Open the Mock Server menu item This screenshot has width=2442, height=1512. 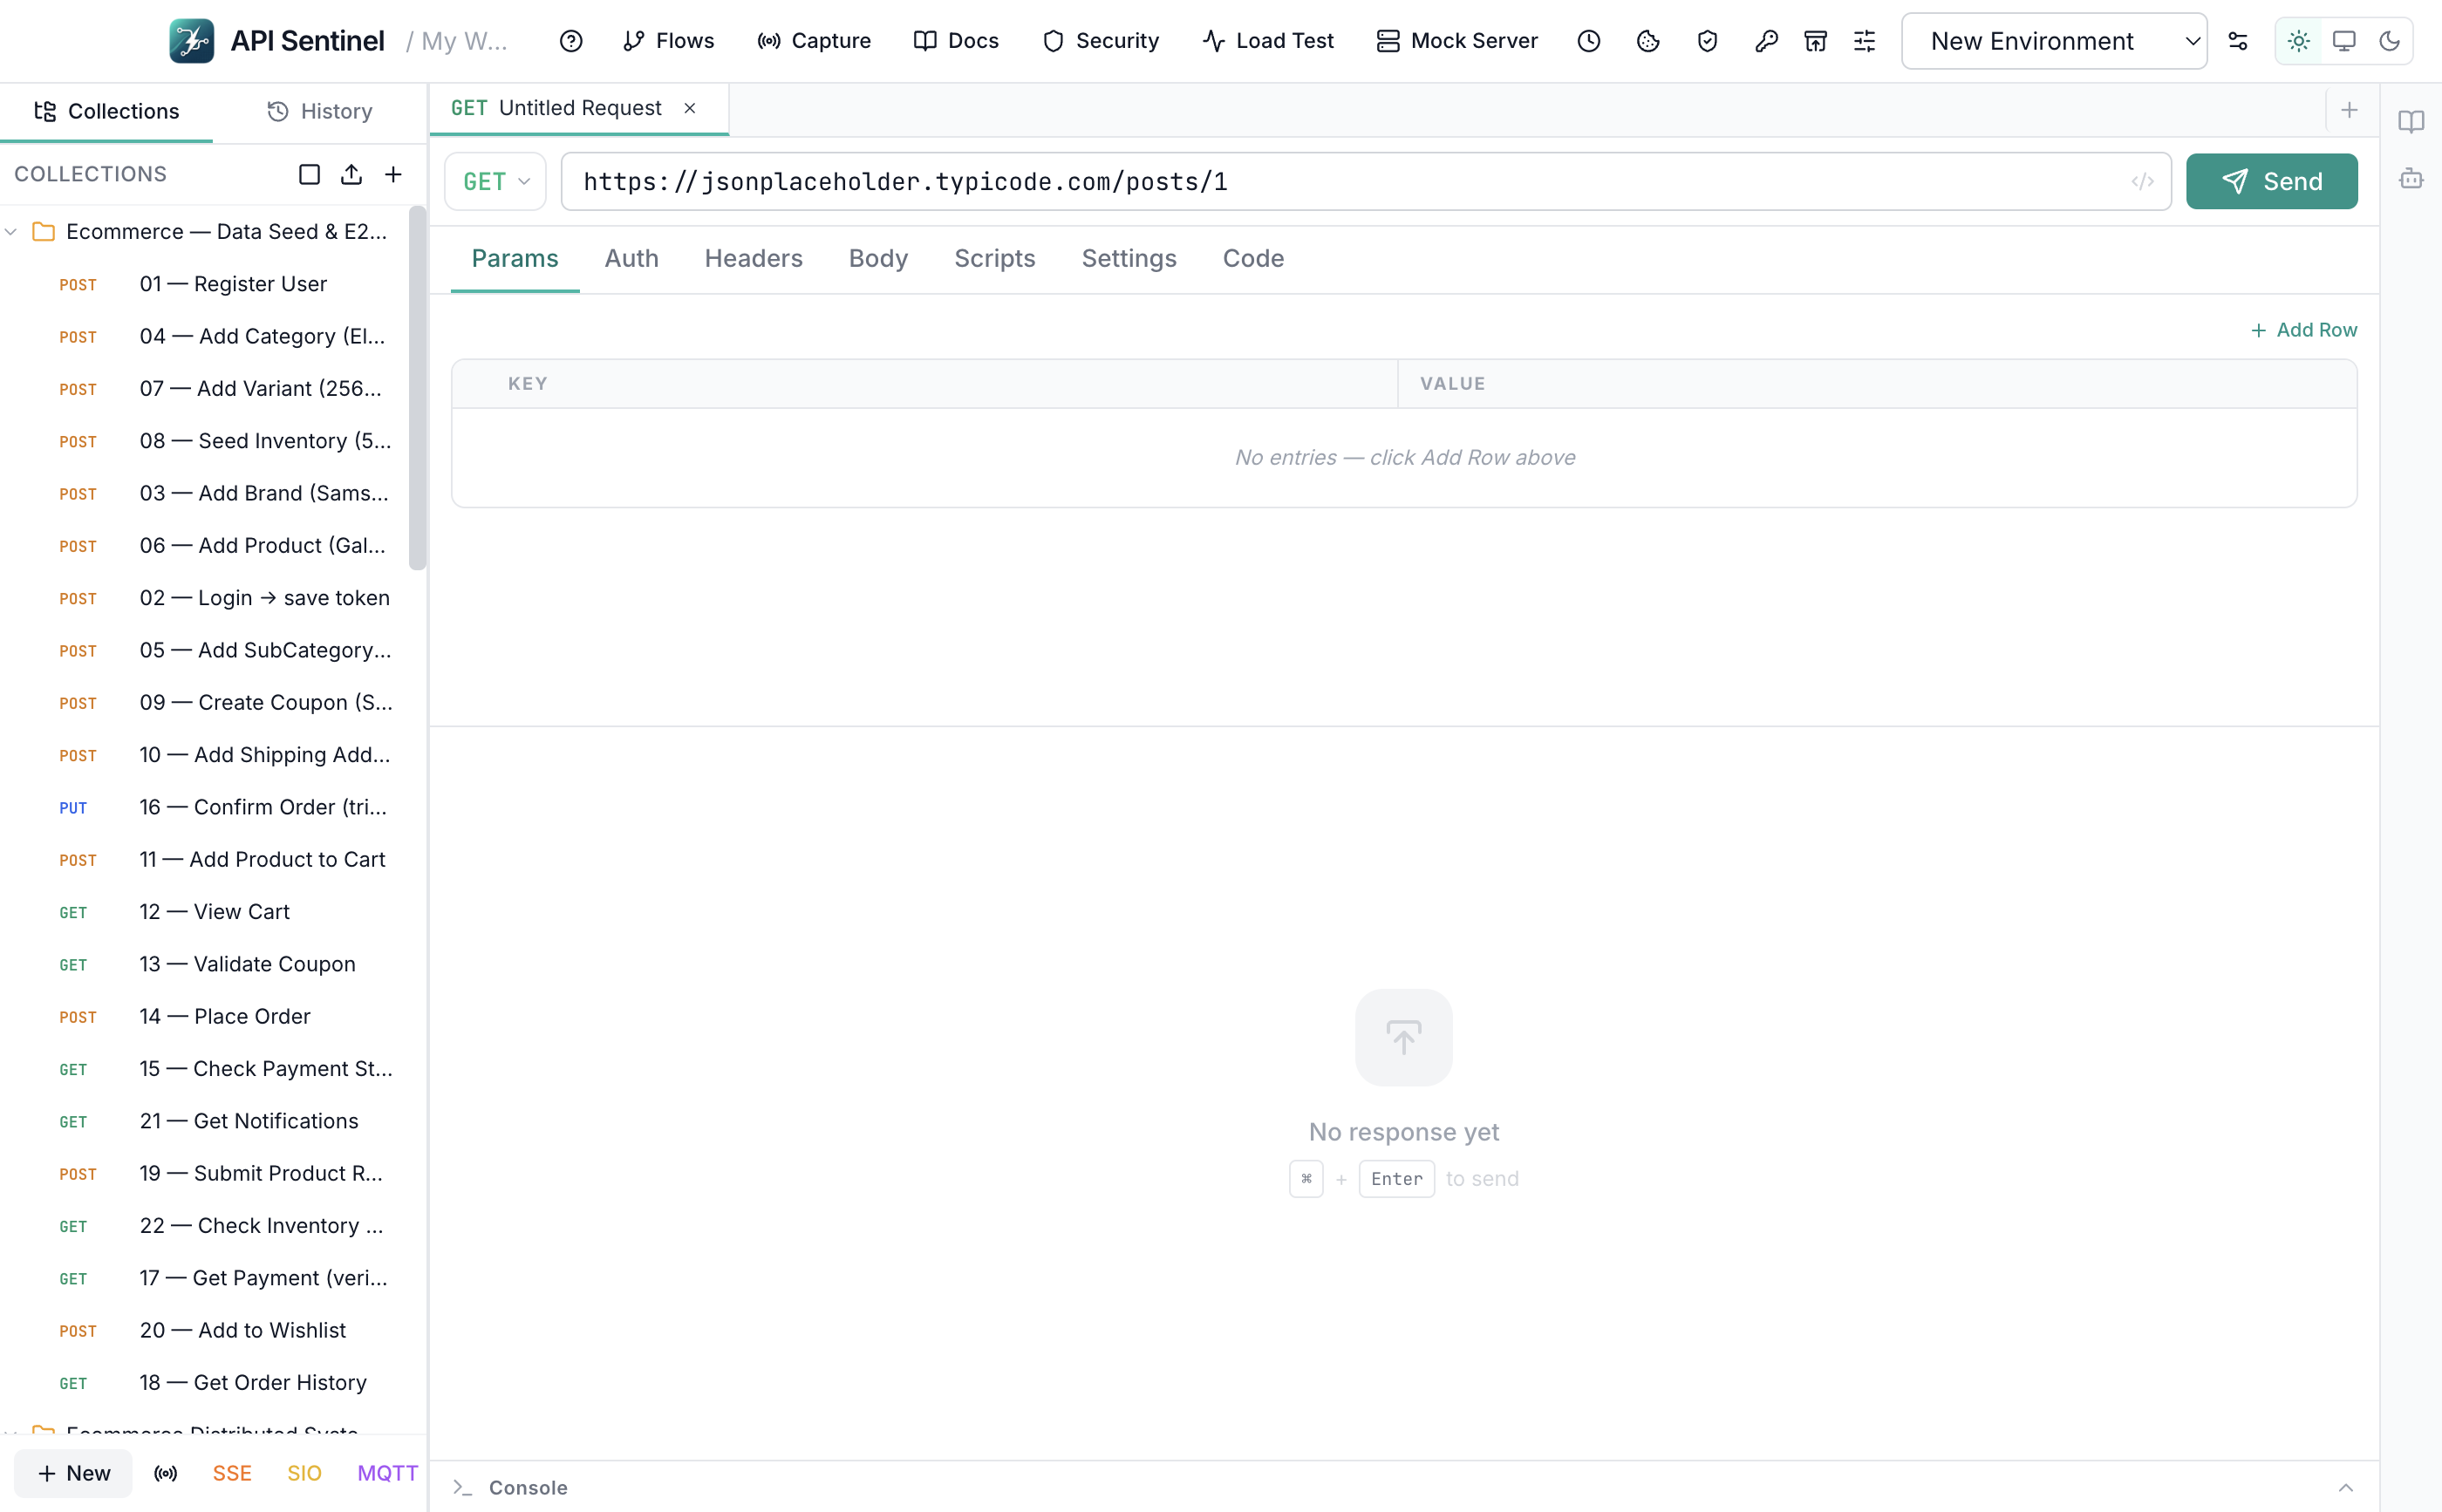[1457, 41]
